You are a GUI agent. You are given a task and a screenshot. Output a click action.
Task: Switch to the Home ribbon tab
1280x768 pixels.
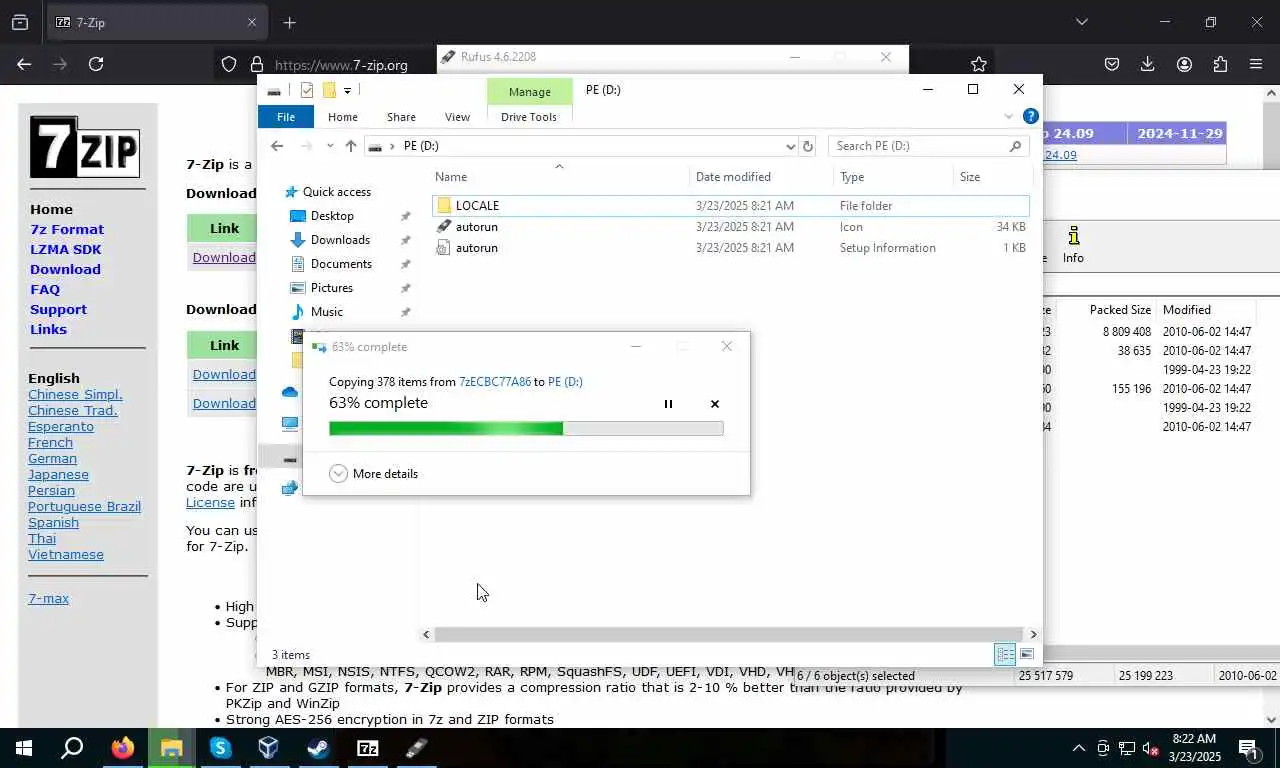coord(343,117)
